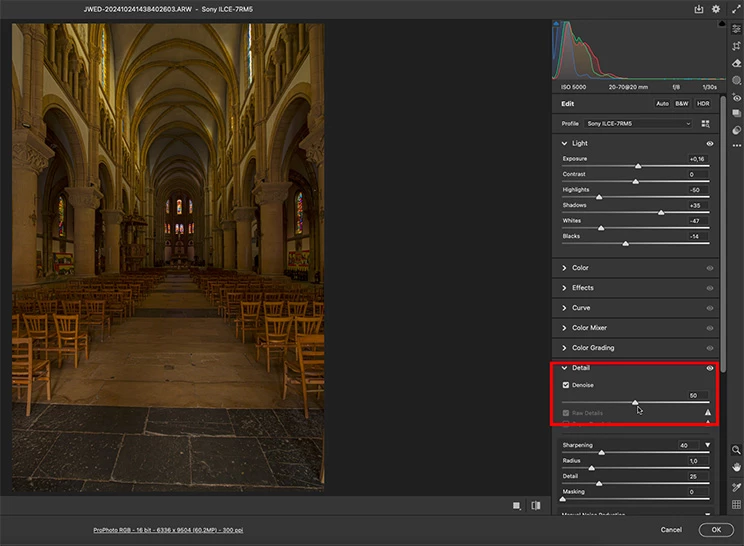Select the Healing eraser tool
The height and width of the screenshot is (546, 744).
coord(736,63)
